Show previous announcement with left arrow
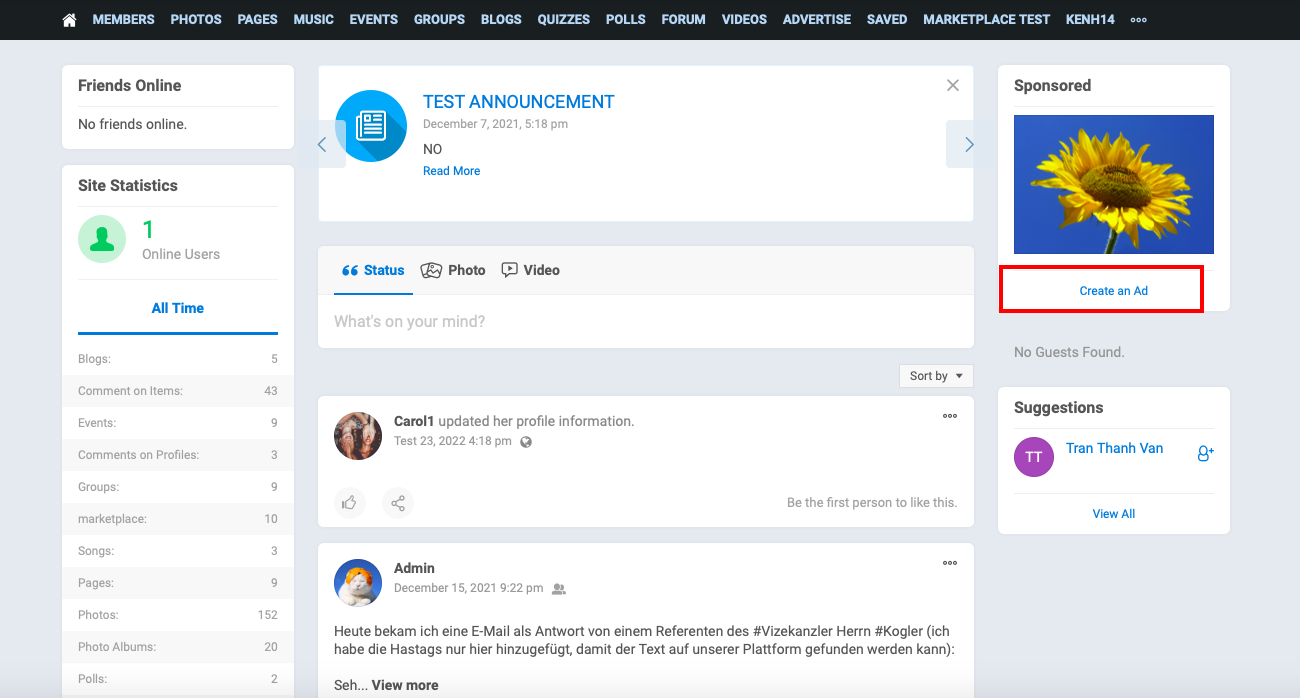Viewport: 1300px width, 698px height. [x=322, y=144]
